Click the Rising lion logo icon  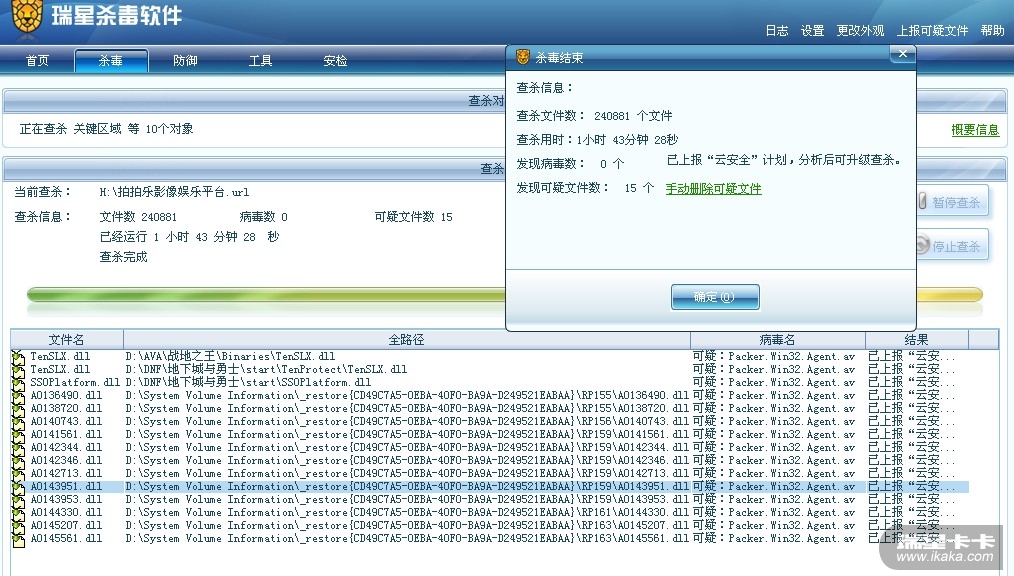coord(27,16)
